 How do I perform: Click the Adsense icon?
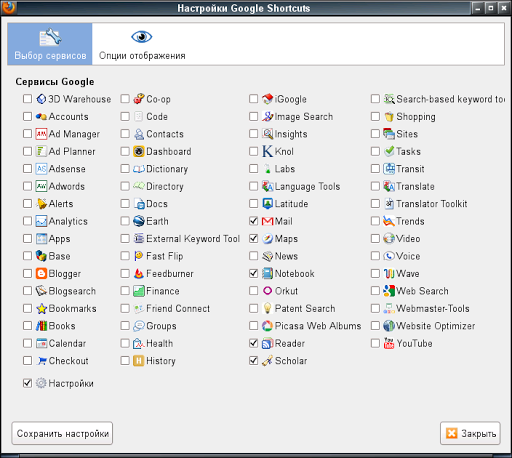point(41,169)
